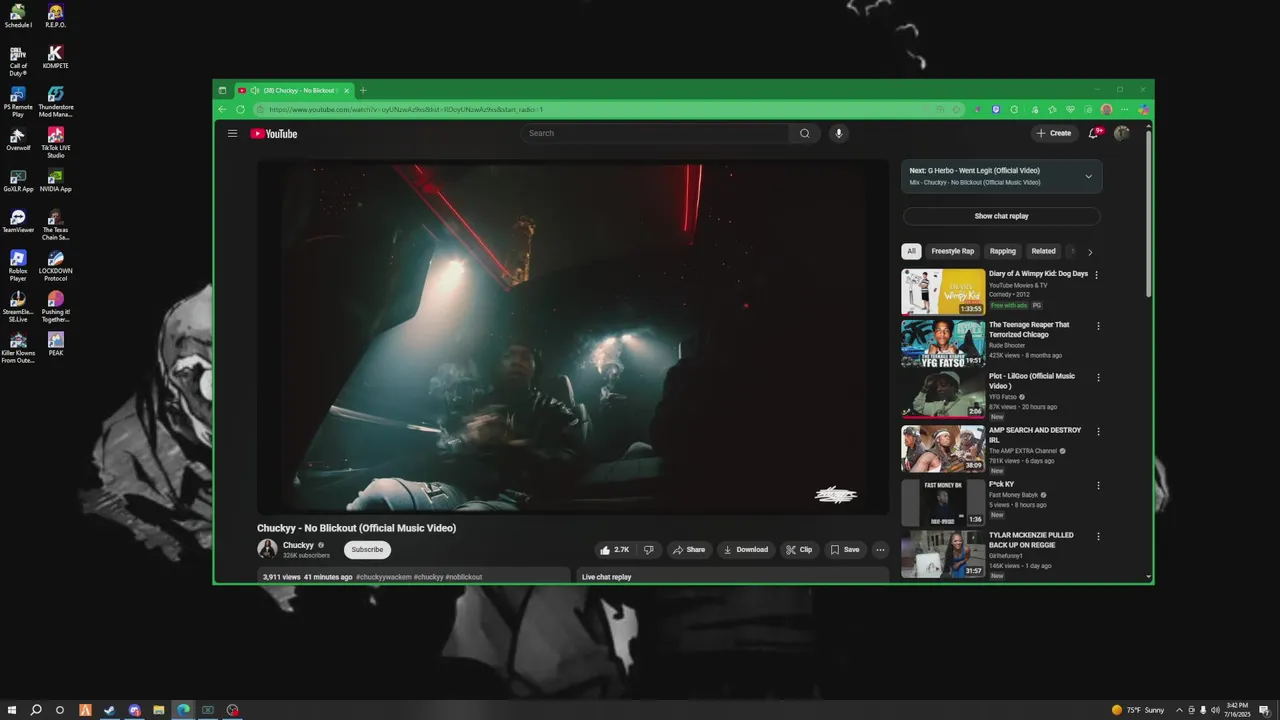
Task: Open TeamViewer desktop shortcut
Action: pyautogui.click(x=18, y=221)
